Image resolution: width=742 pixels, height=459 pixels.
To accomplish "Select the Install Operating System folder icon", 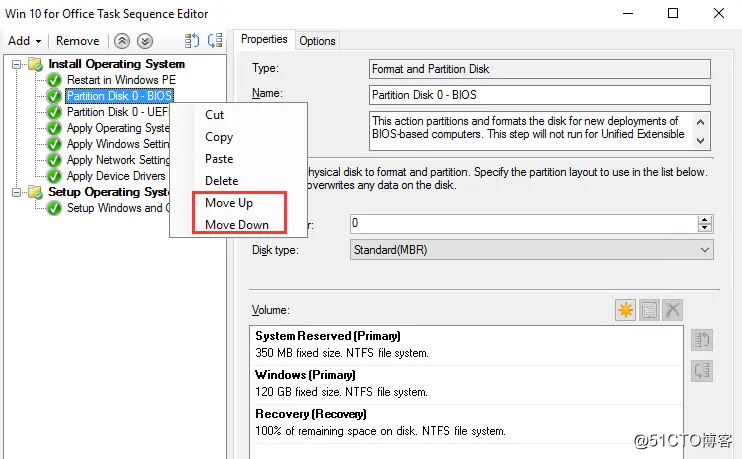I will click(35, 64).
